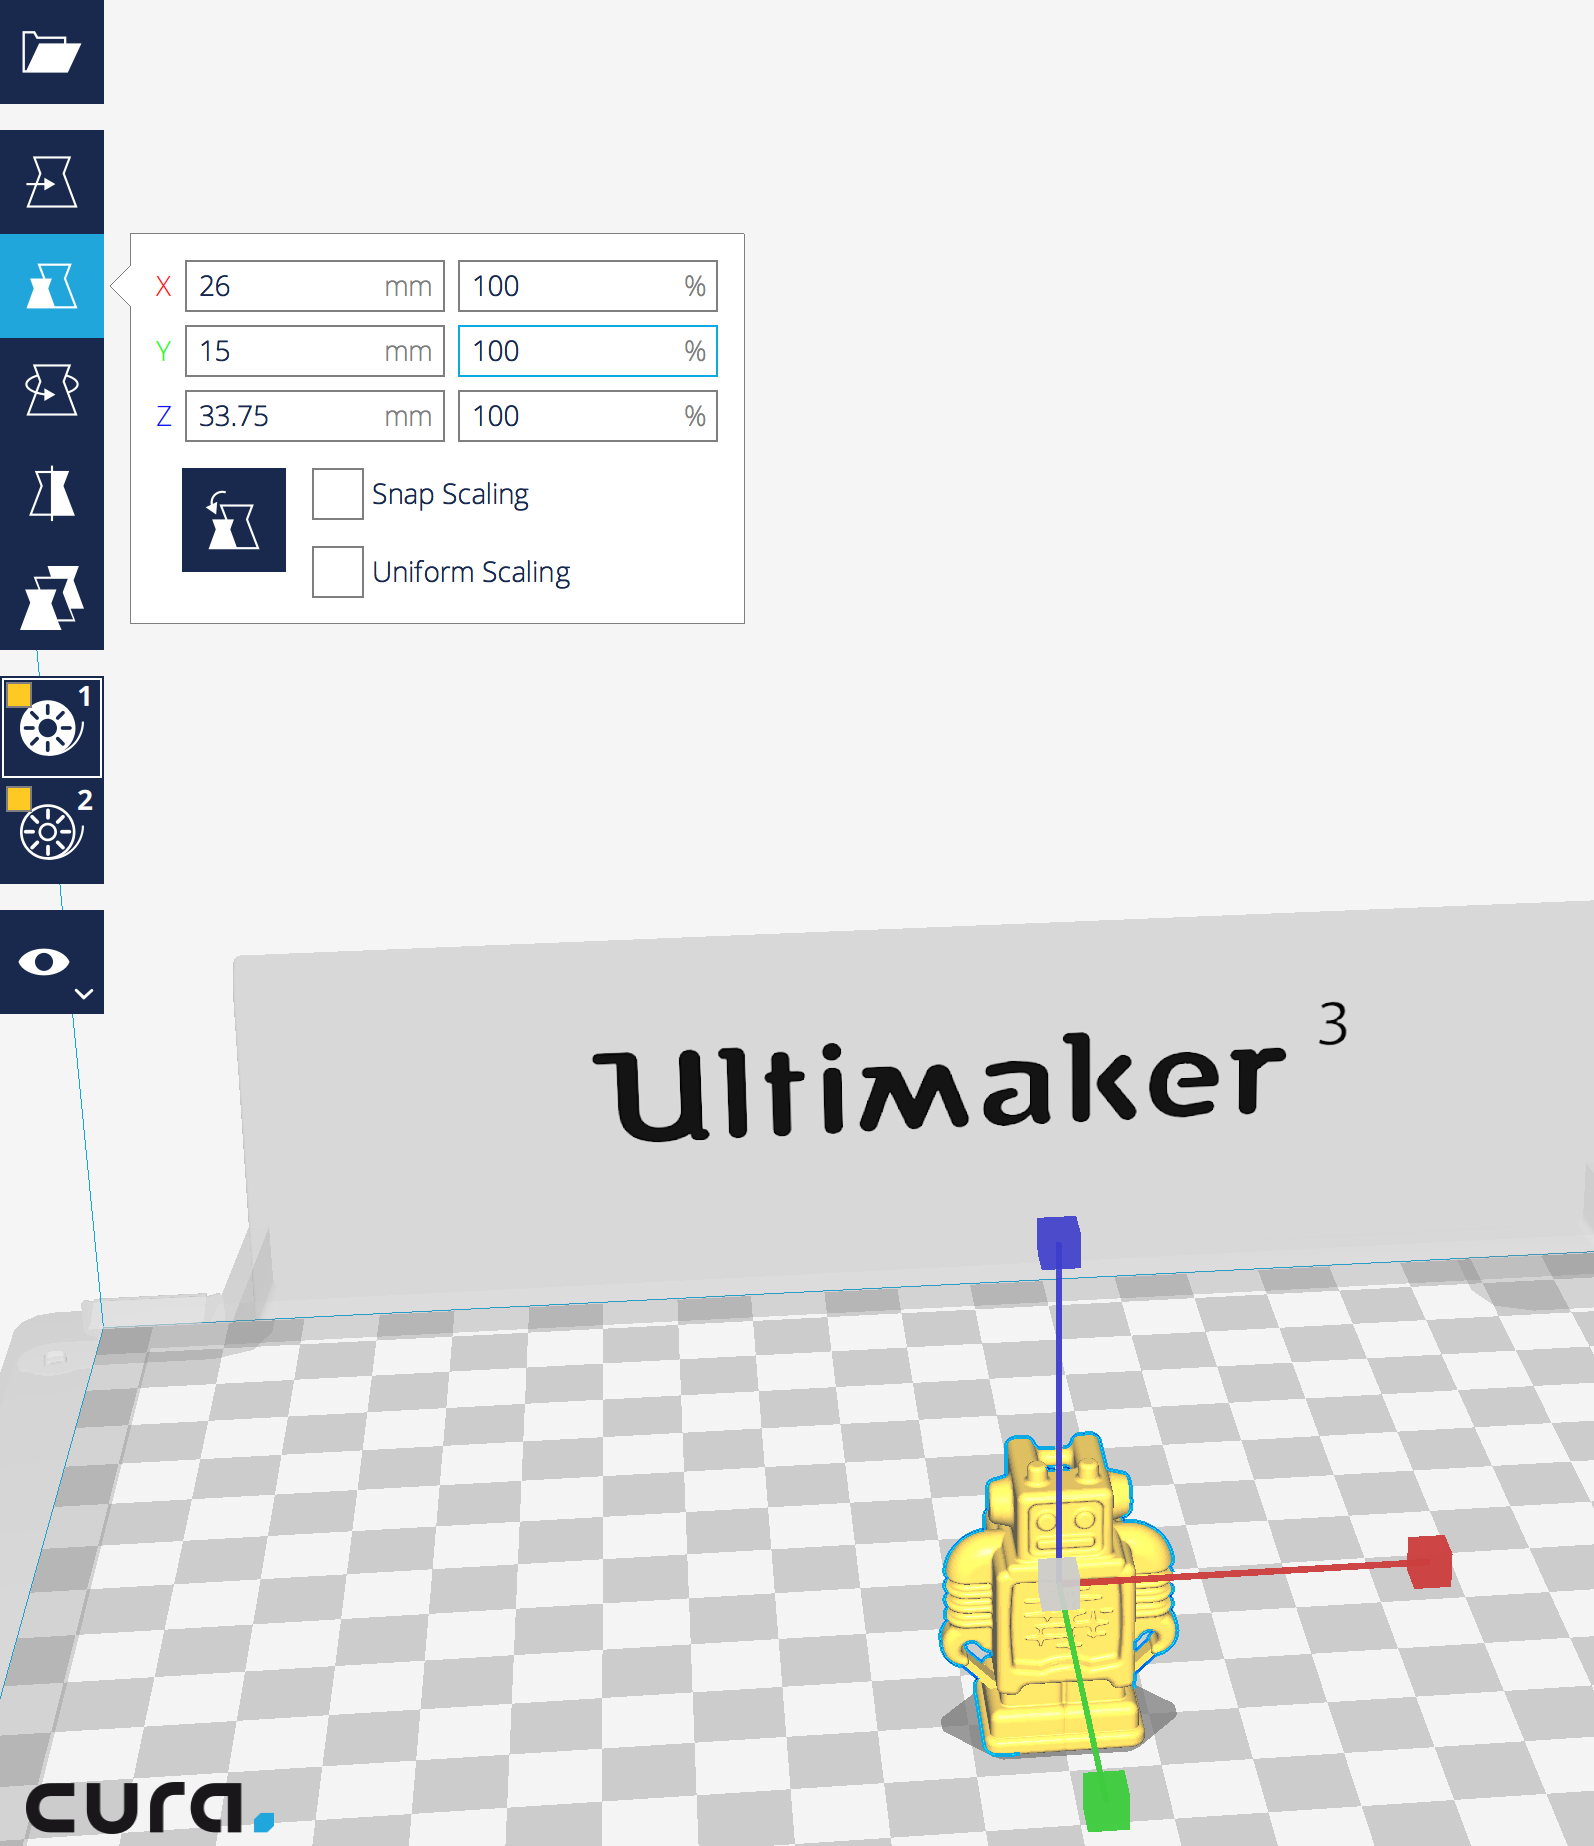
Task: Enable Uniform Scaling checkbox
Action: tap(337, 572)
